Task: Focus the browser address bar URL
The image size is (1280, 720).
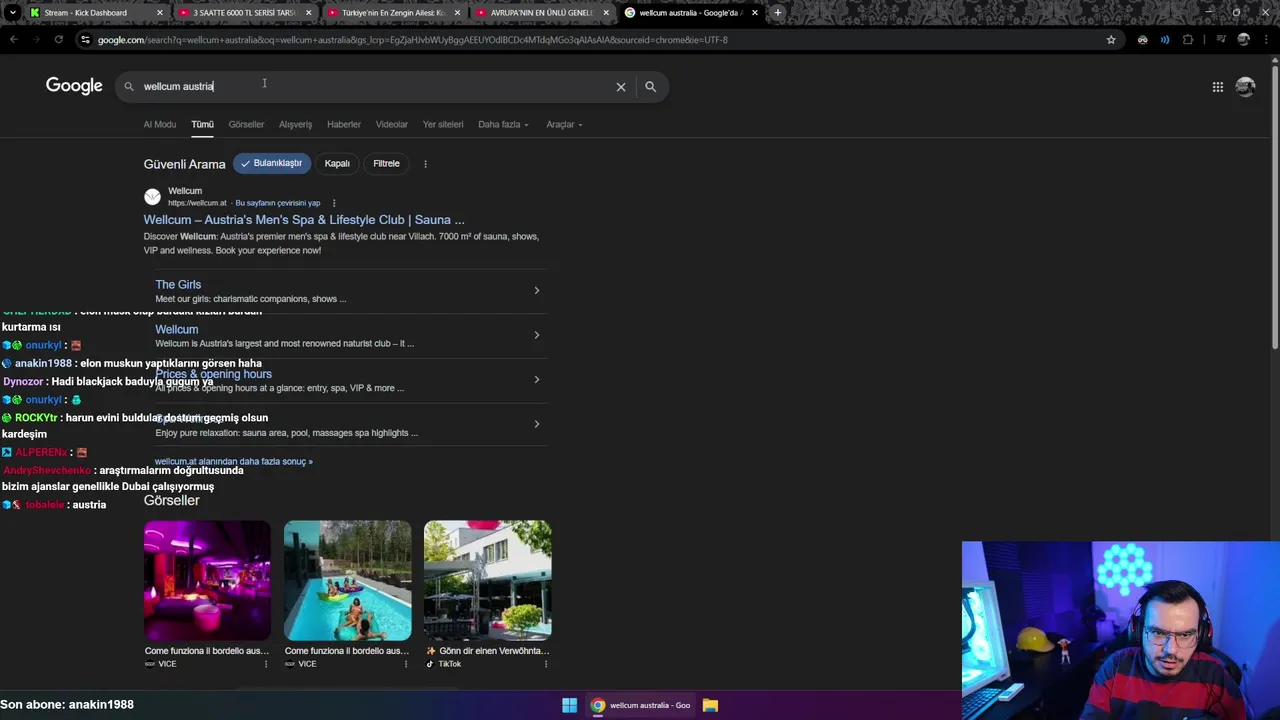Action: [412, 40]
